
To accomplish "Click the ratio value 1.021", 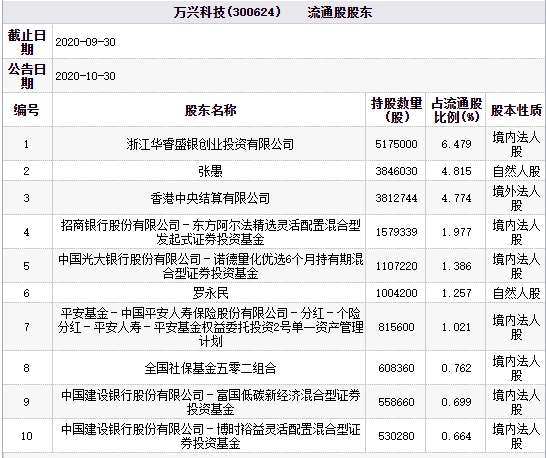I will click(456, 327).
